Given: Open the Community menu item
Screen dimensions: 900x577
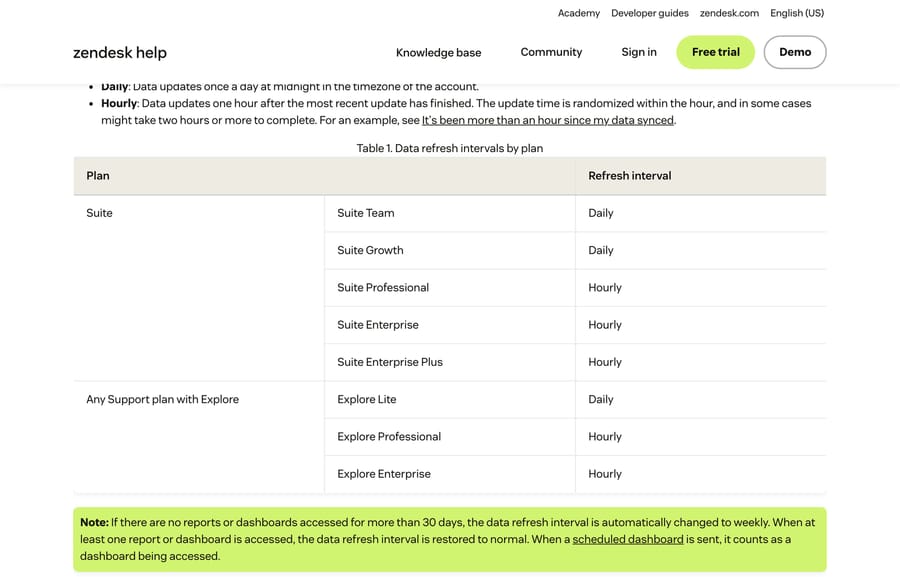Looking at the screenshot, I should coord(551,52).
